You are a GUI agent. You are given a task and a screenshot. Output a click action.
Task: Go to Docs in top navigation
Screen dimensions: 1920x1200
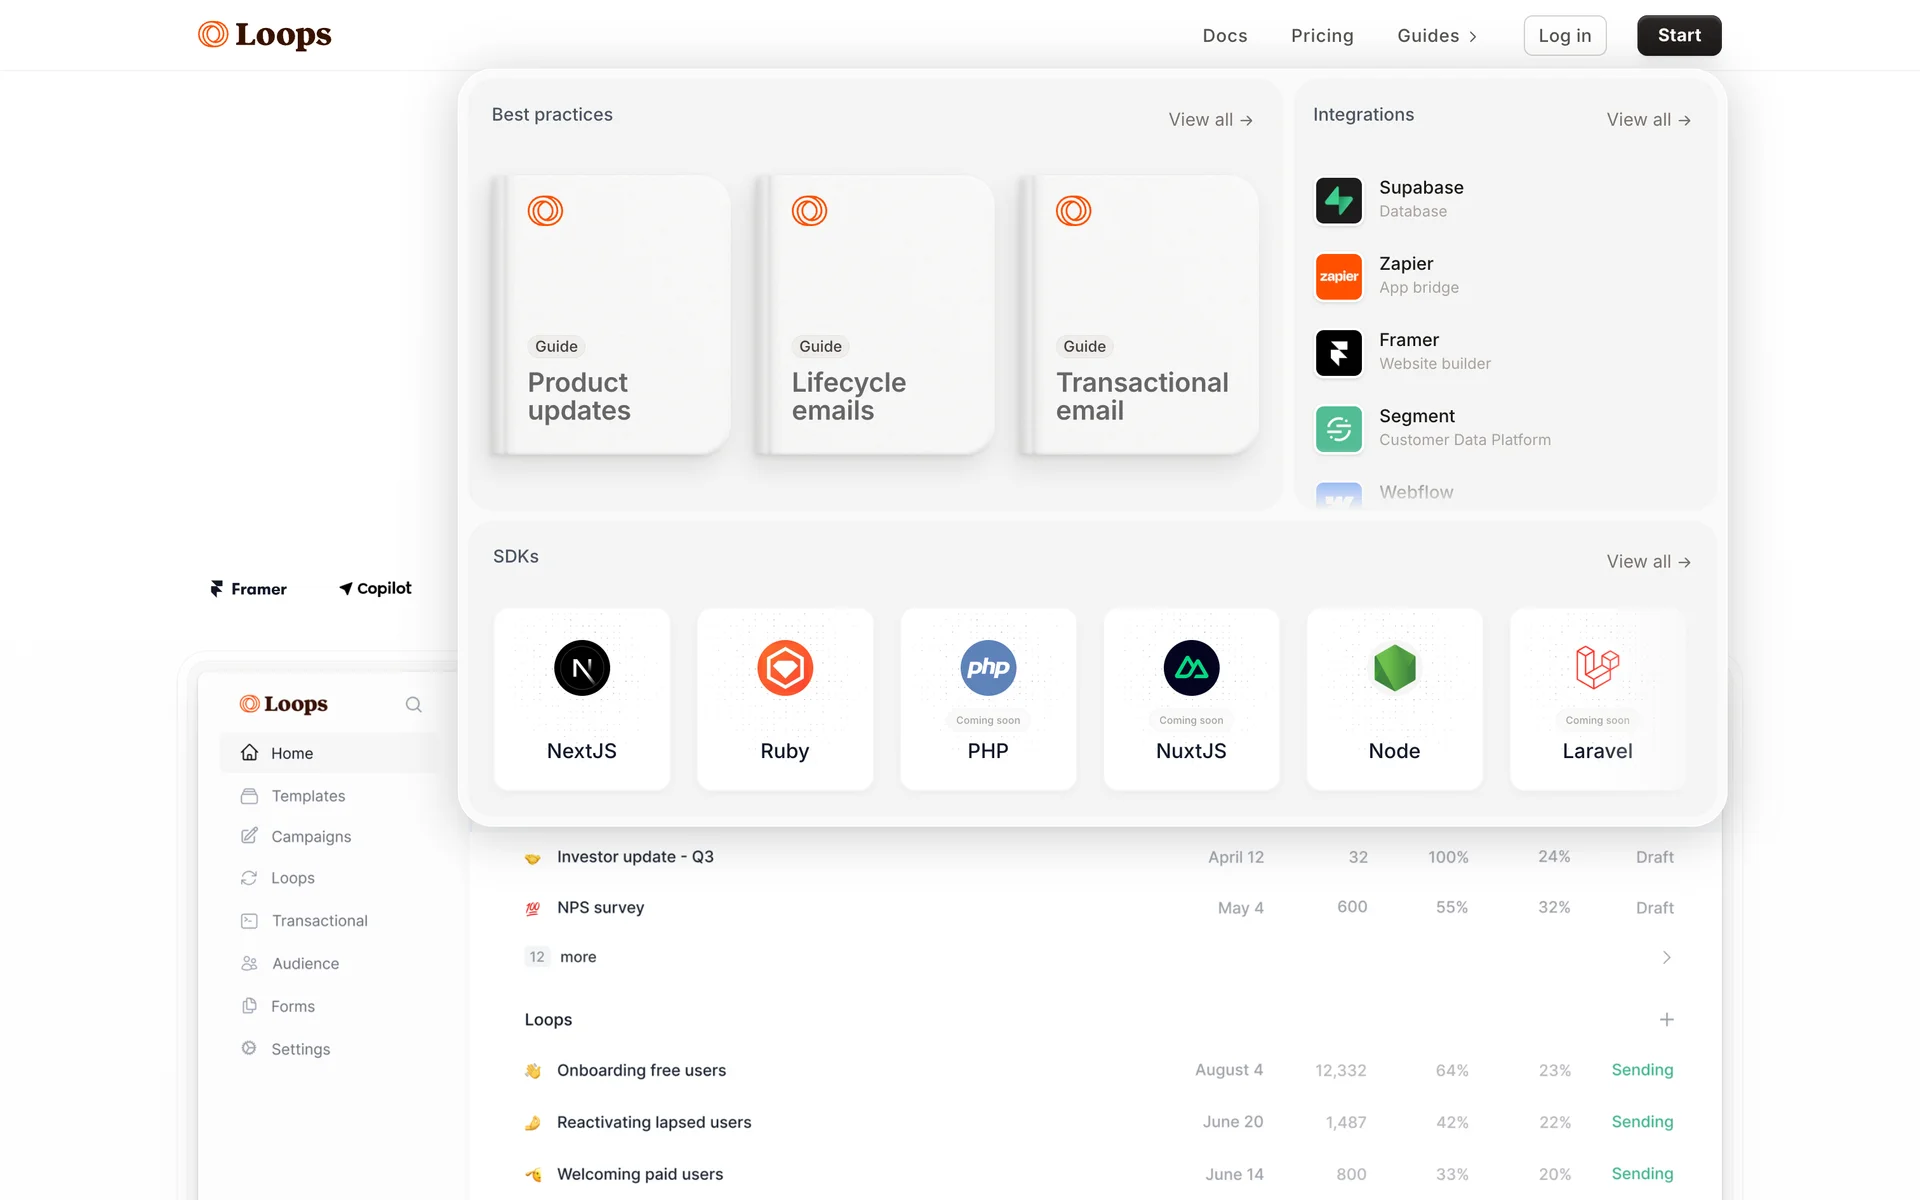(1225, 36)
